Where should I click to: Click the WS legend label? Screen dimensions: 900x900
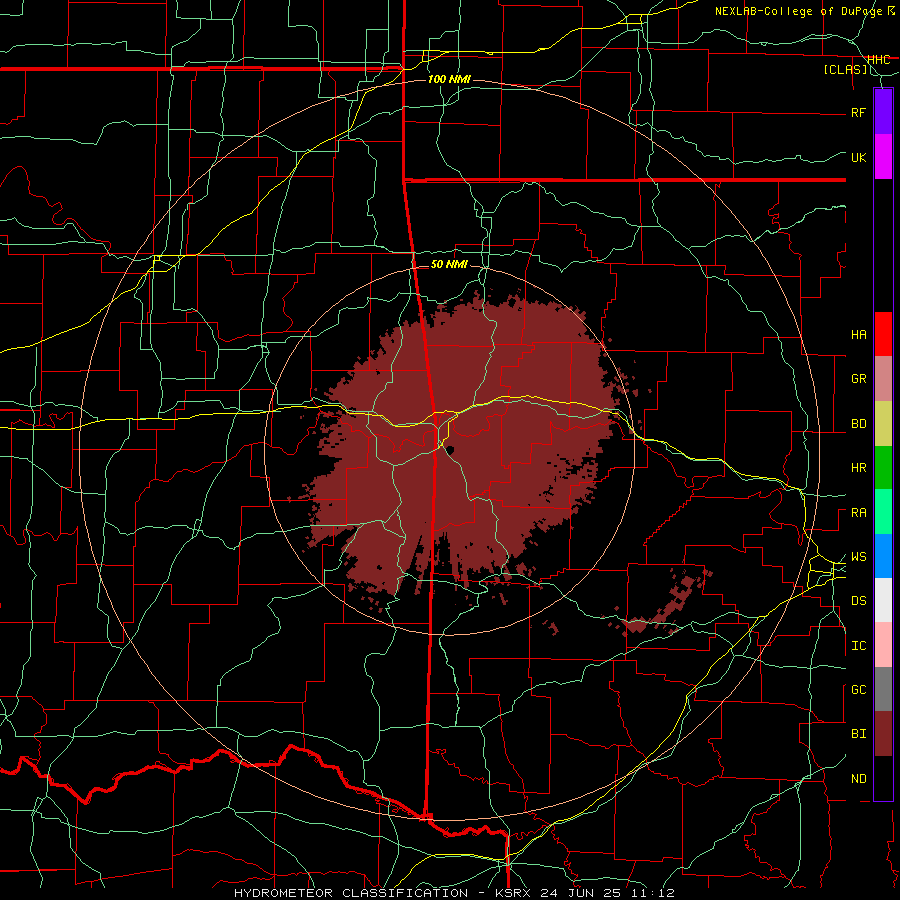tap(858, 557)
